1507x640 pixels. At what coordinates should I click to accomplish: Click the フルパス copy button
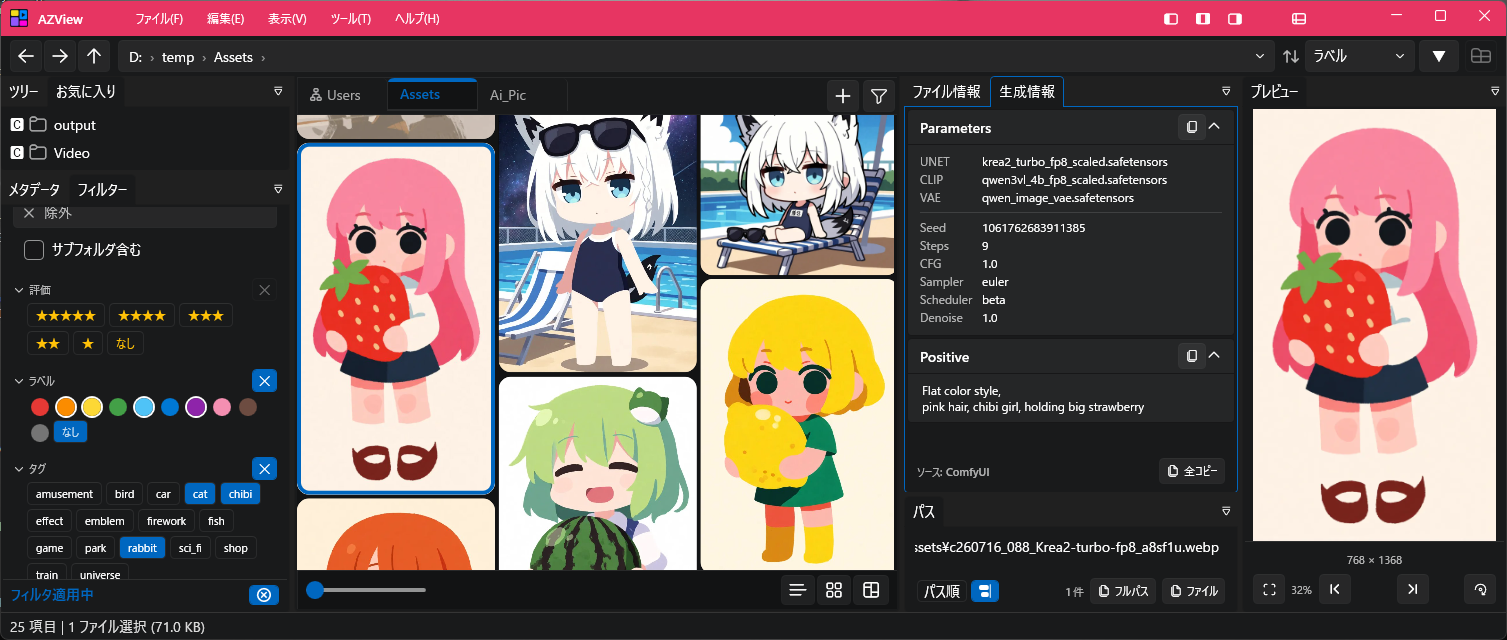point(1123,591)
